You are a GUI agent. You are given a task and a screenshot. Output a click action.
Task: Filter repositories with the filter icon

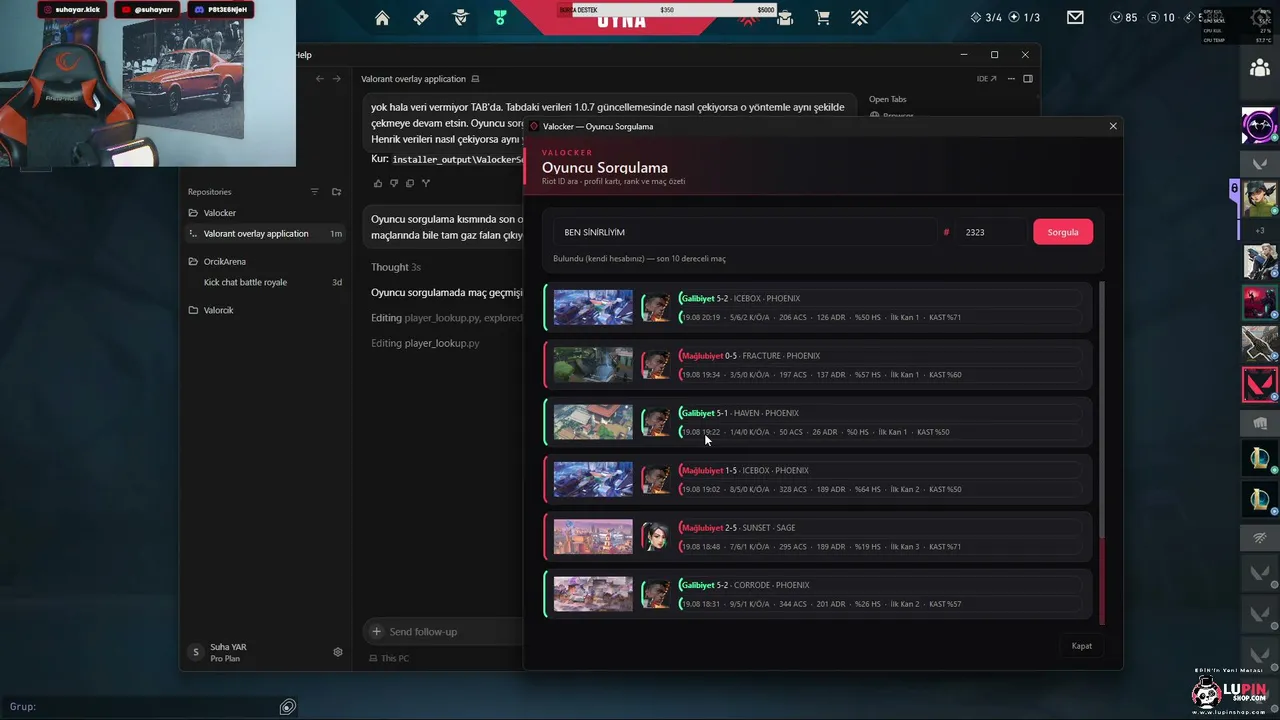pos(314,192)
